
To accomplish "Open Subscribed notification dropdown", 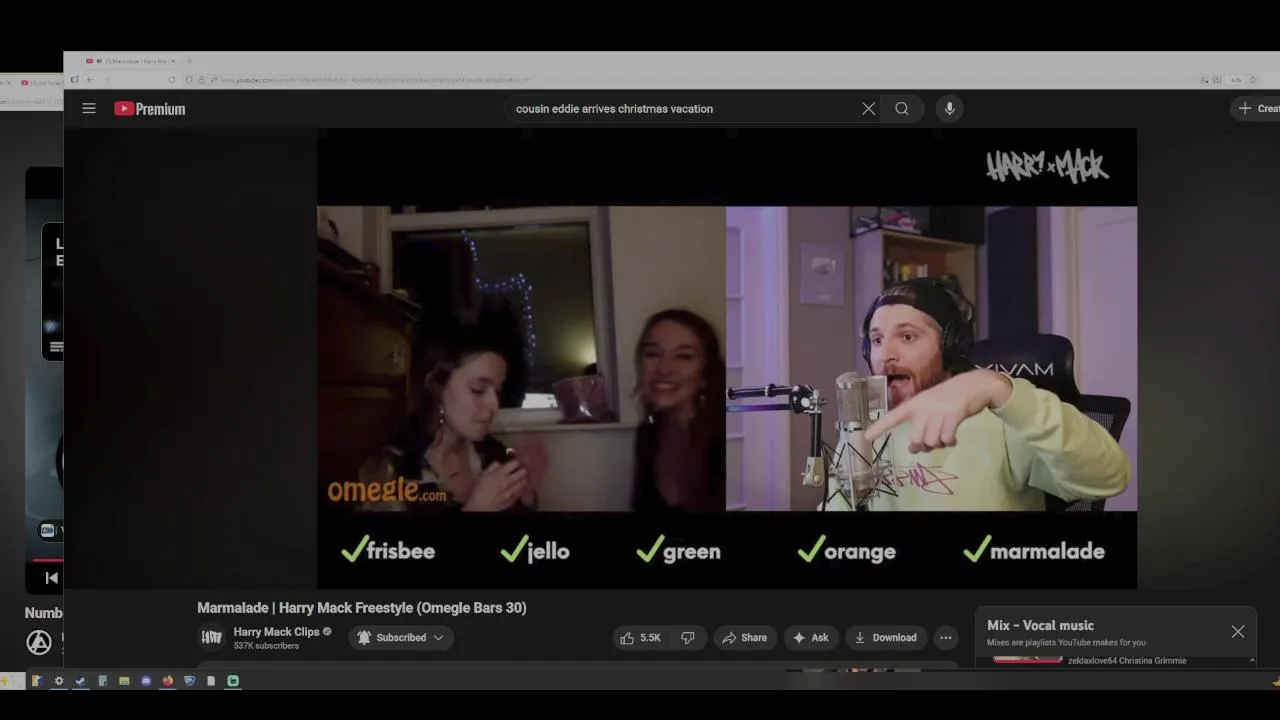I will pyautogui.click(x=401, y=637).
